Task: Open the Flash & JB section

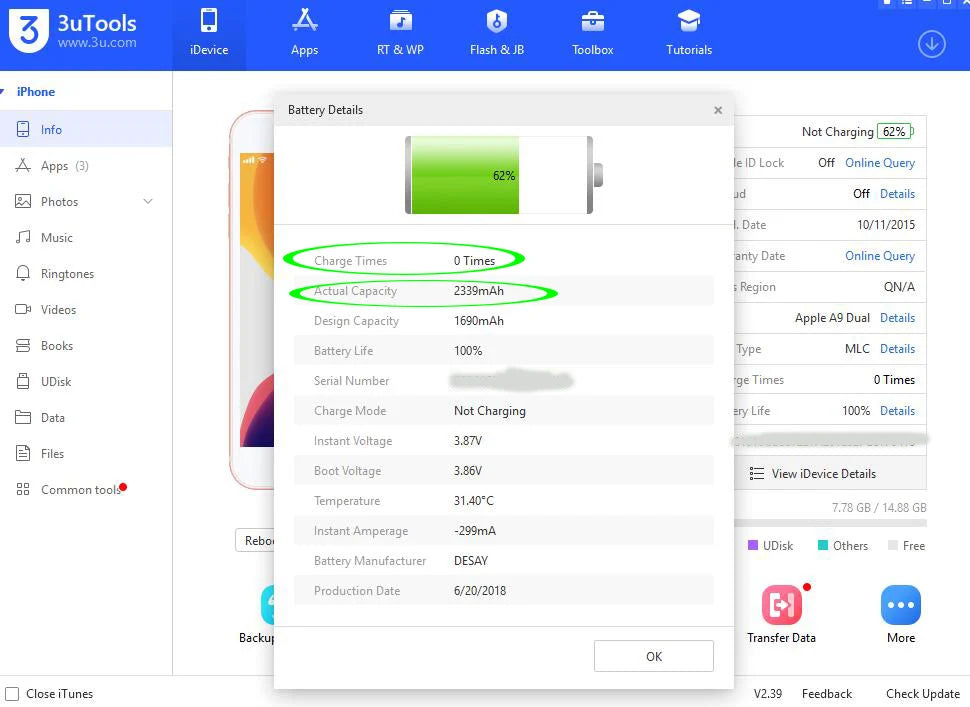Action: click(x=496, y=34)
